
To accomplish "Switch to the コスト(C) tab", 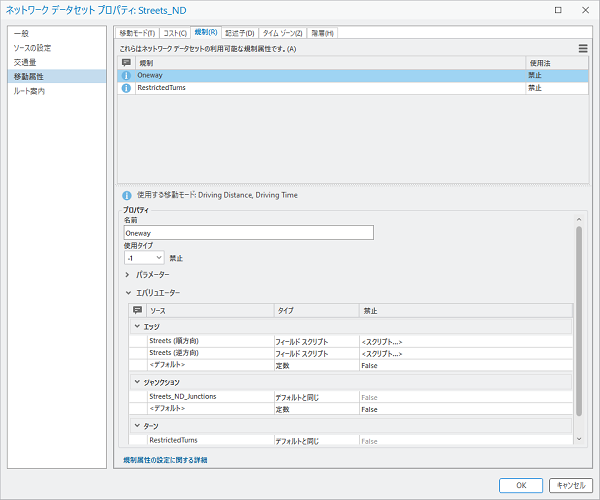I will pos(175,33).
